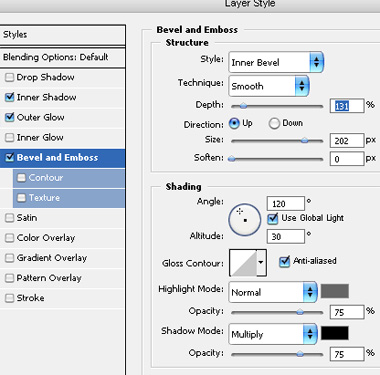Click the Size value field
380x375 pixels.
(347, 140)
